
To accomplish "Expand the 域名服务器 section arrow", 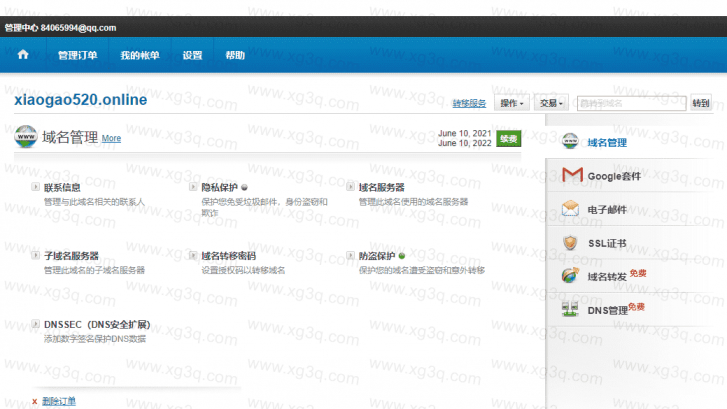I will [x=351, y=187].
